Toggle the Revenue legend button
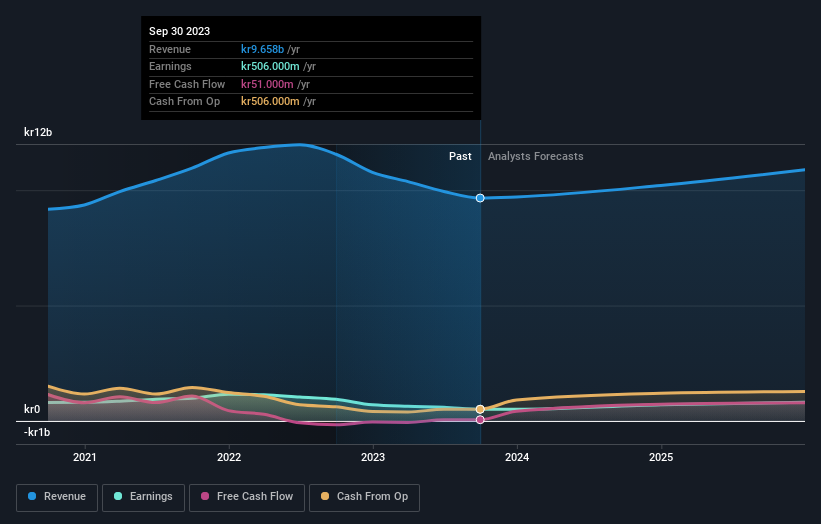 point(57,497)
